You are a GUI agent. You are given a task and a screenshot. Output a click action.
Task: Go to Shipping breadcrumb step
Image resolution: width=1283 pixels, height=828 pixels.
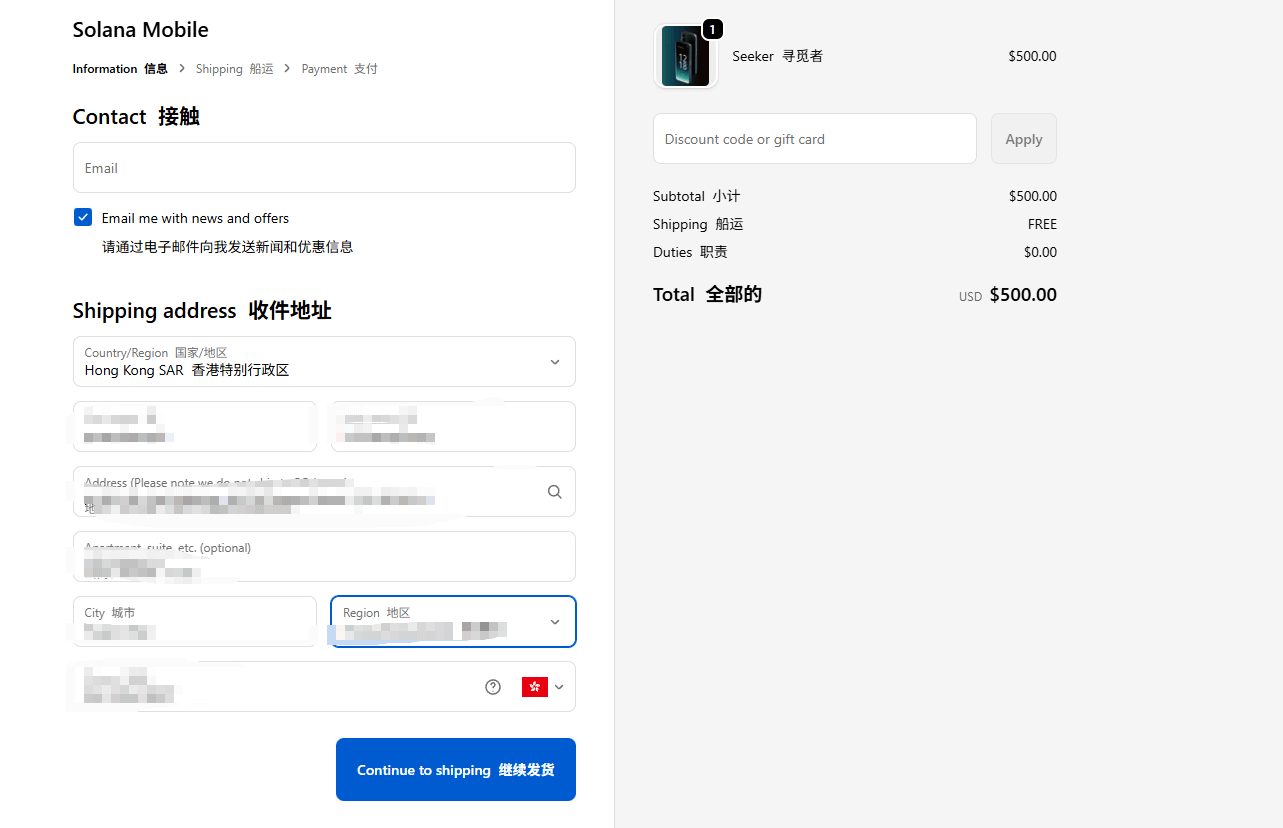tap(234, 69)
